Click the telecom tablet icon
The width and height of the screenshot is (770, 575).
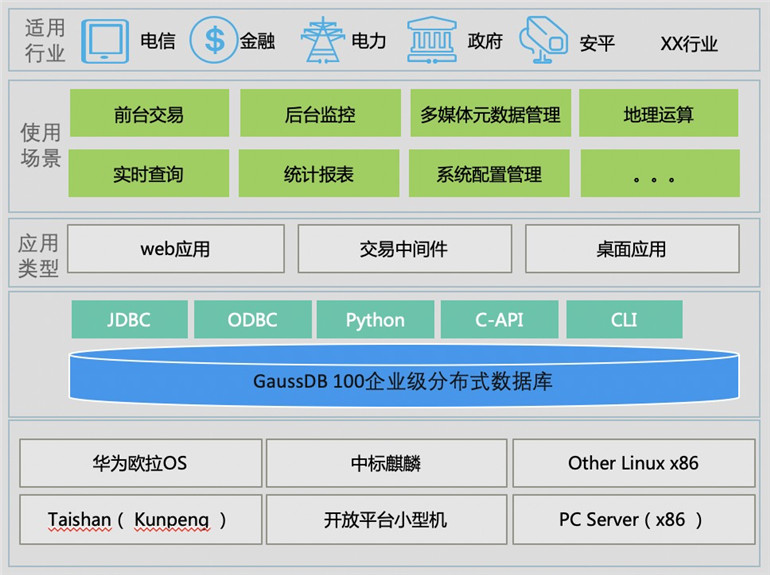(105, 41)
